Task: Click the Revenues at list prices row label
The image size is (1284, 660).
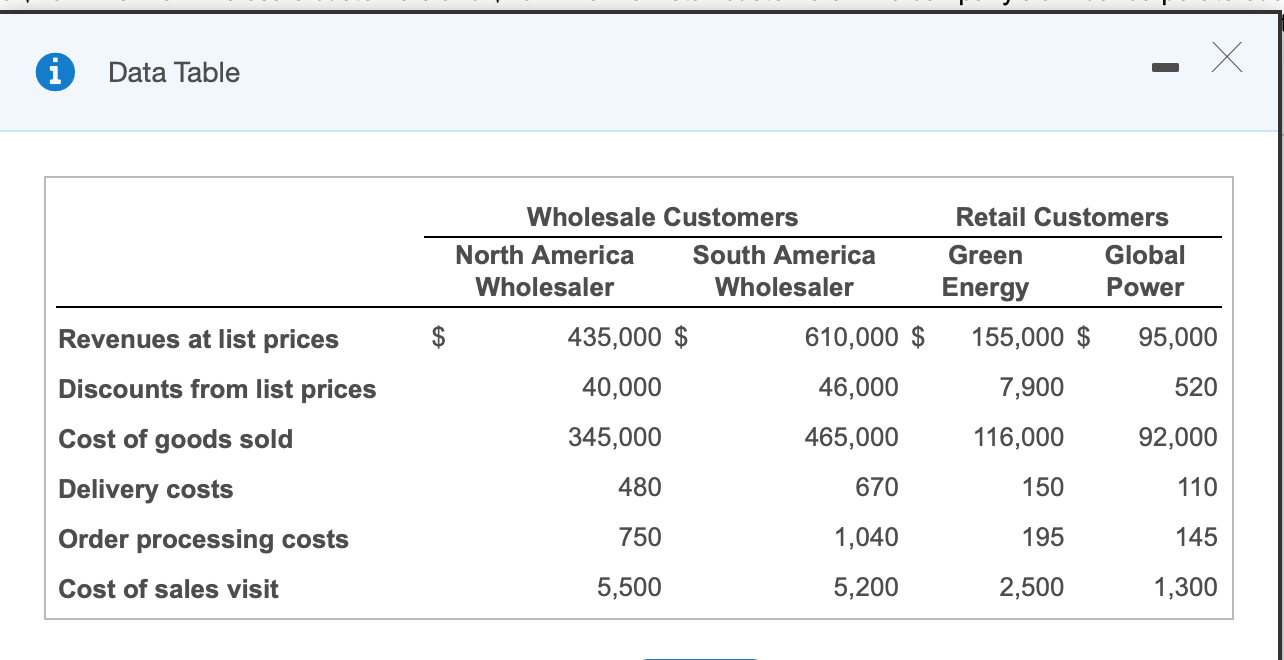Action: pos(197,339)
